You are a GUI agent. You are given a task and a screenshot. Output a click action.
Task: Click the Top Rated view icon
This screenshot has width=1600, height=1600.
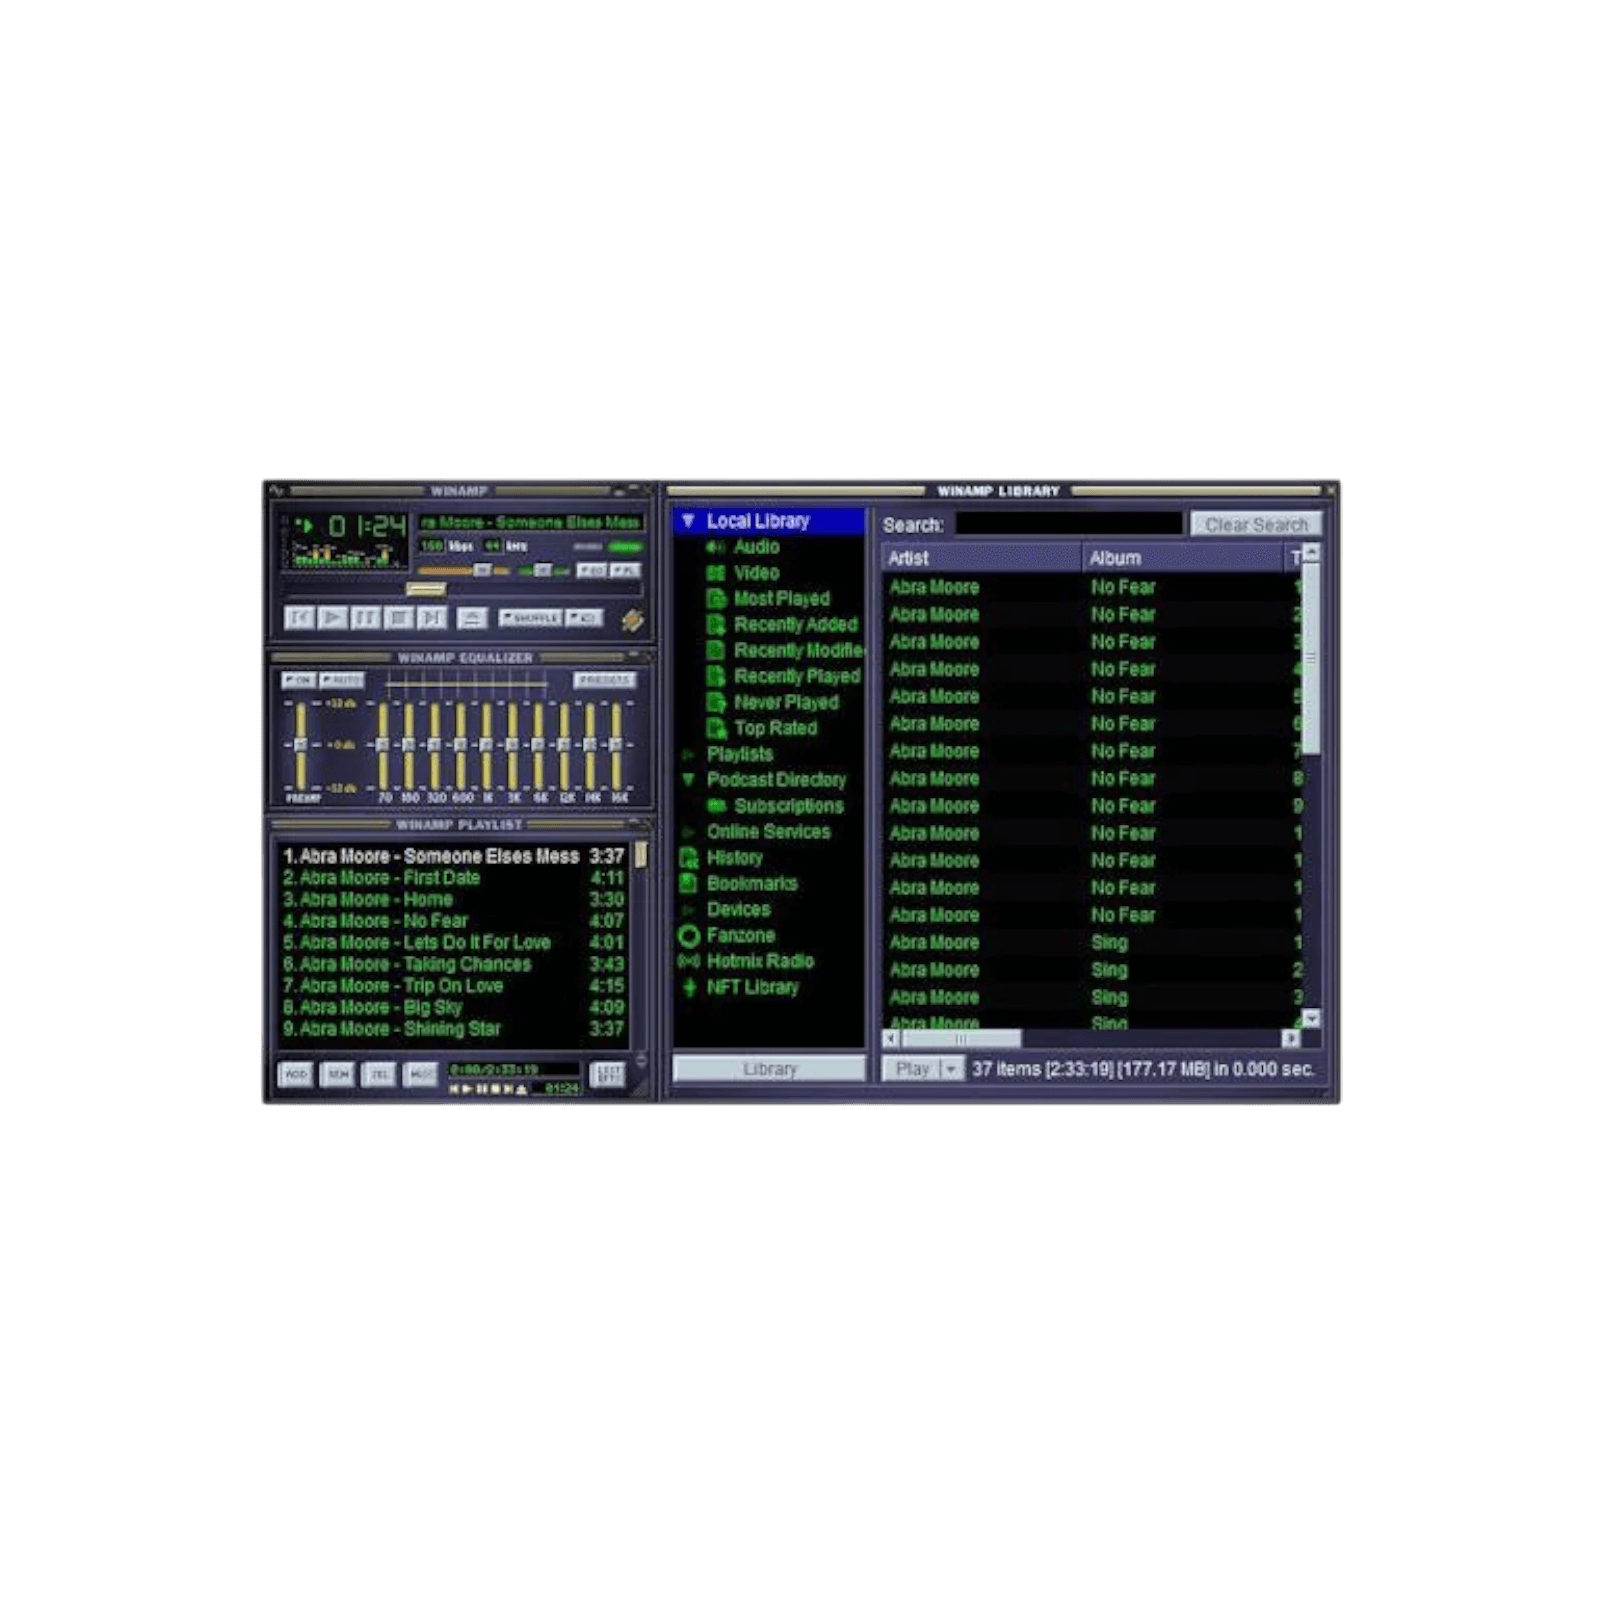716,729
